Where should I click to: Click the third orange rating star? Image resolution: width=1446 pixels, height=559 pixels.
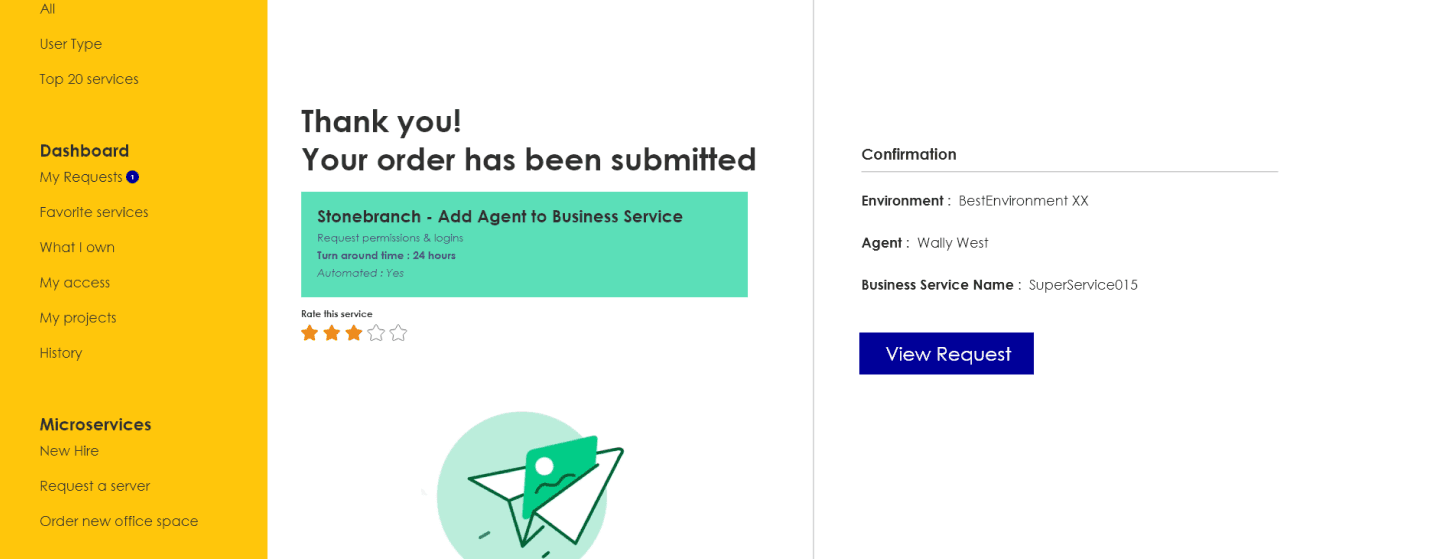pyautogui.click(x=354, y=332)
